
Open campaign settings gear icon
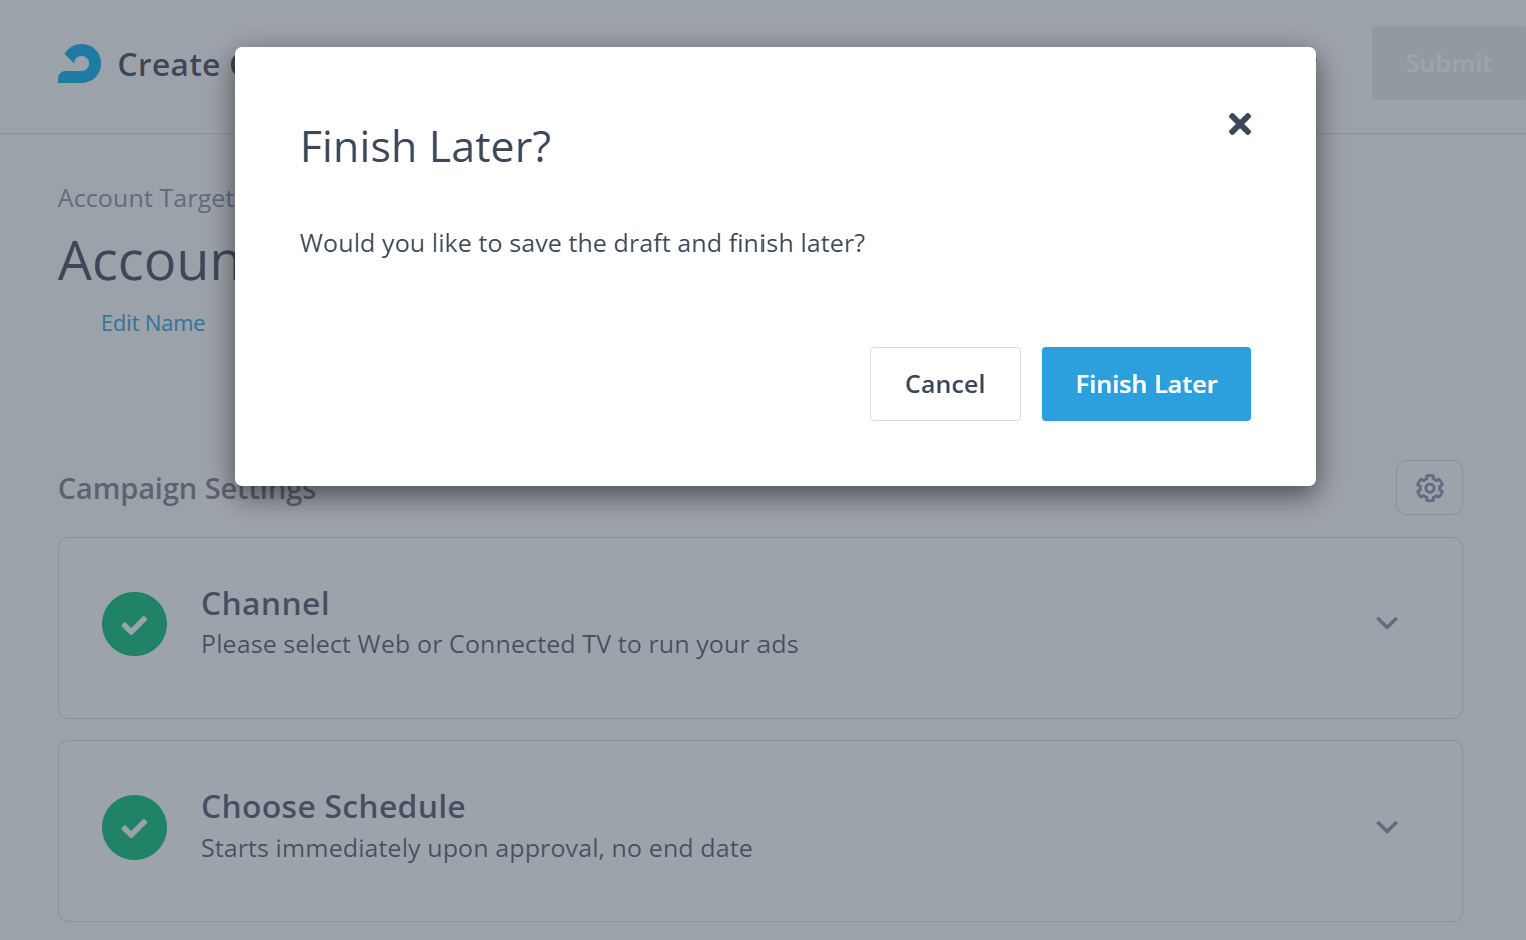(1428, 488)
